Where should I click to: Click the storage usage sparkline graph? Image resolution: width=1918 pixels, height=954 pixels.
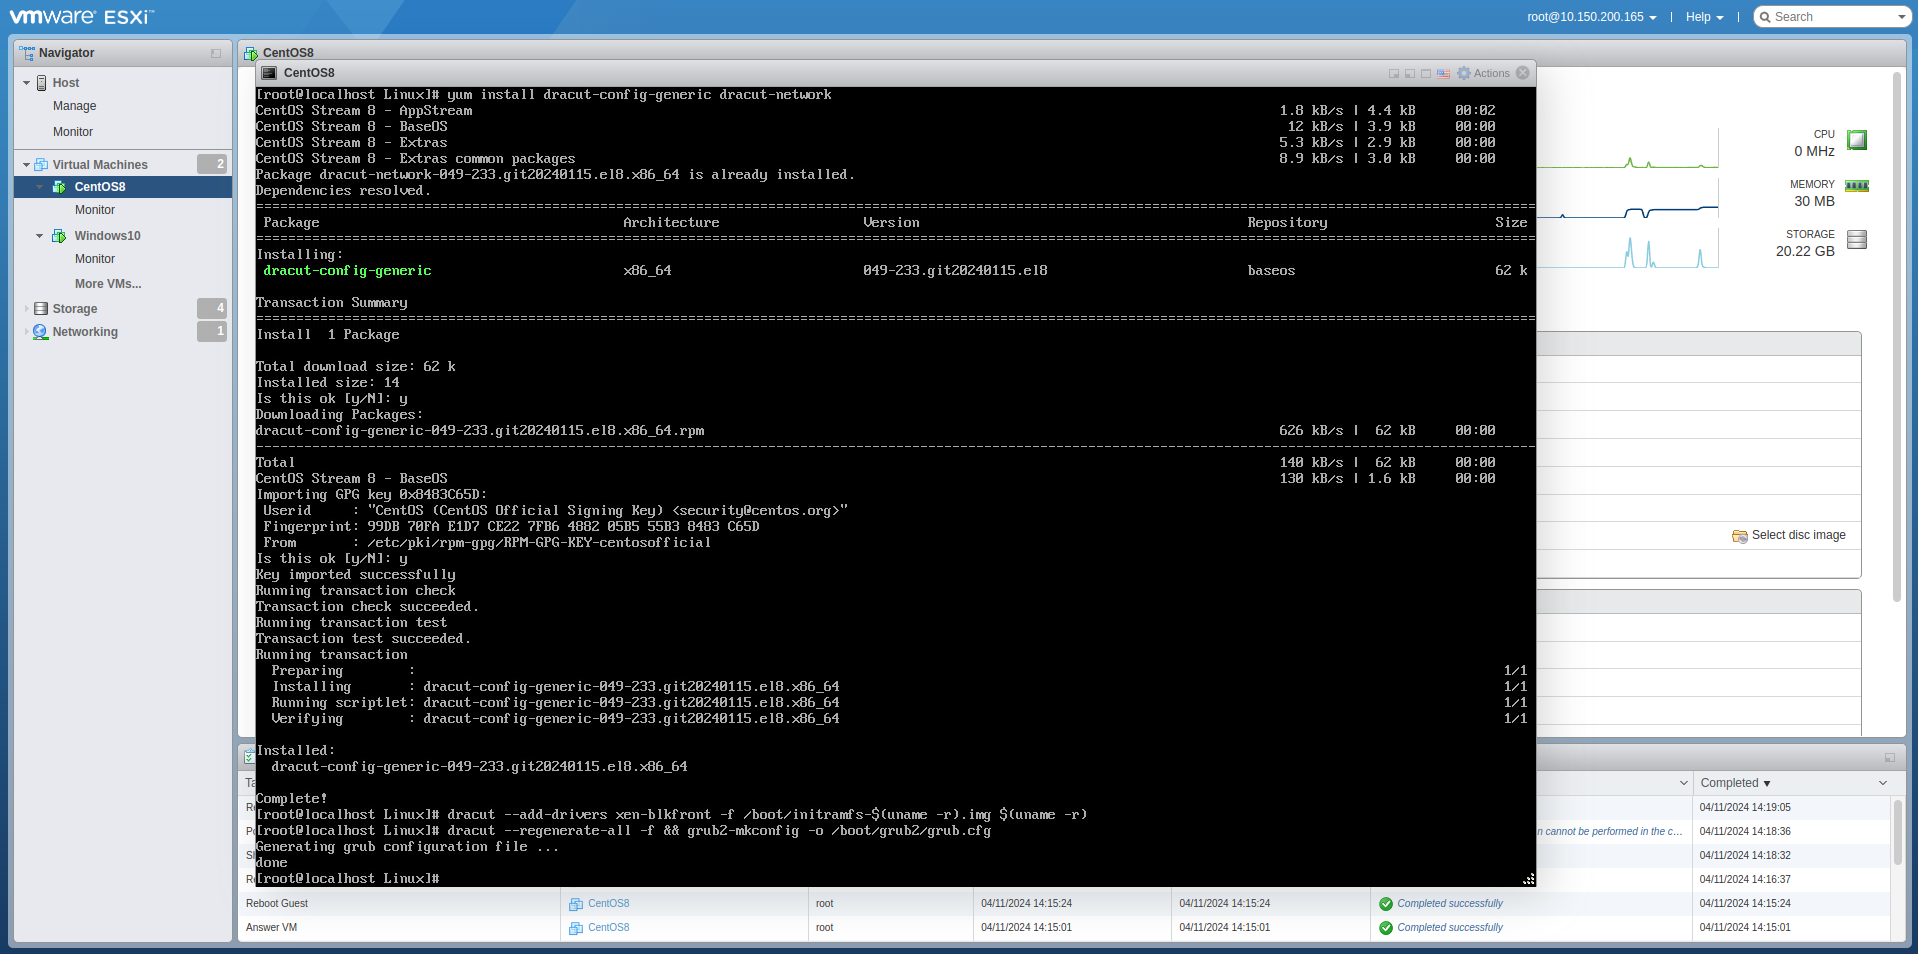(1627, 249)
